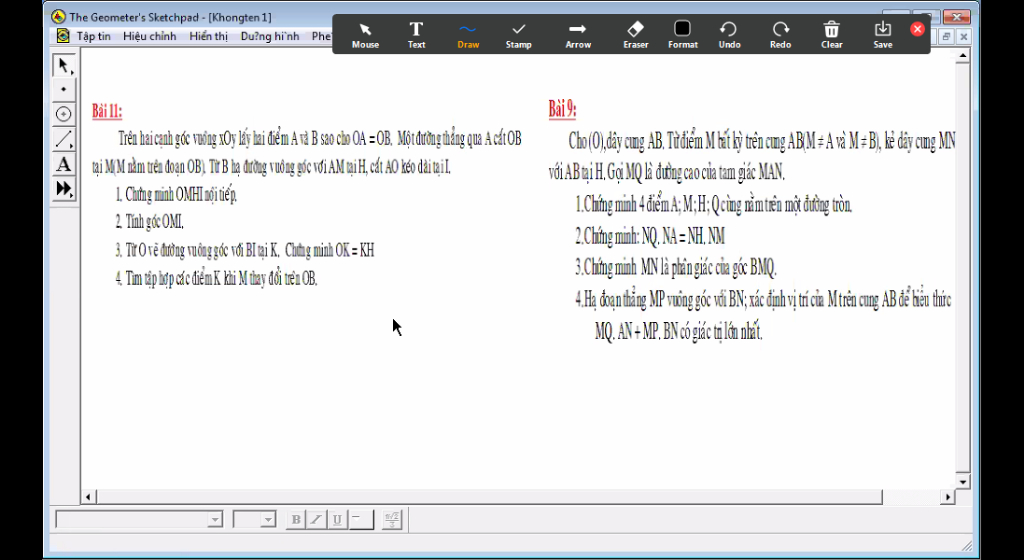
Task: Toggle Bold text formatting
Action: pyautogui.click(x=296, y=520)
